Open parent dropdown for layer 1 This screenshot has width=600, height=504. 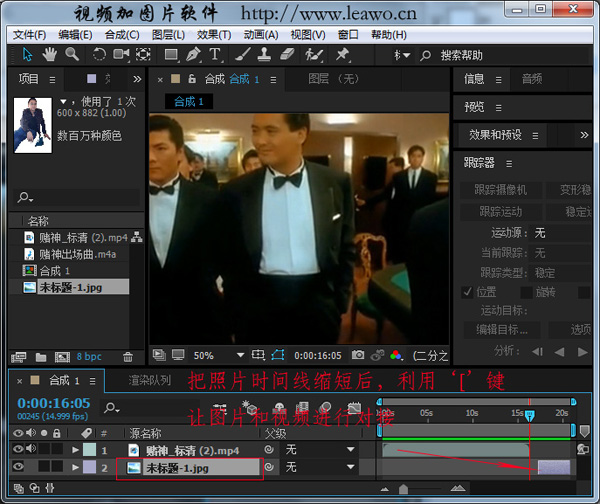pos(320,449)
